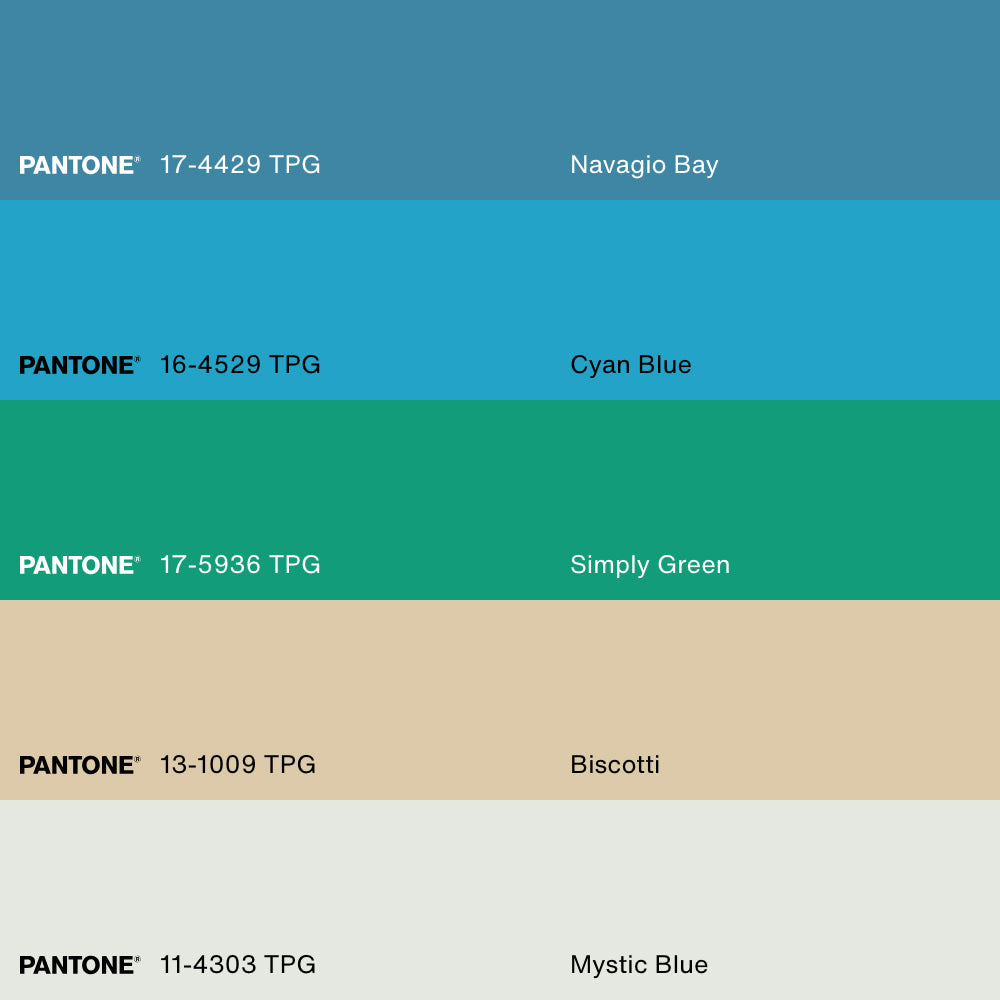
Task: Select the 17-5936 TPG code text
Action: [240, 565]
